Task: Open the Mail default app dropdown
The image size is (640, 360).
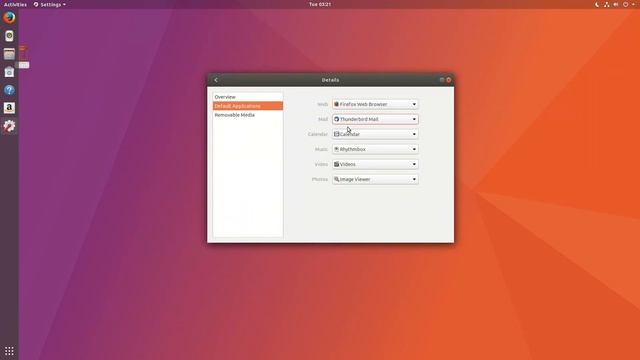Action: pyautogui.click(x=375, y=119)
